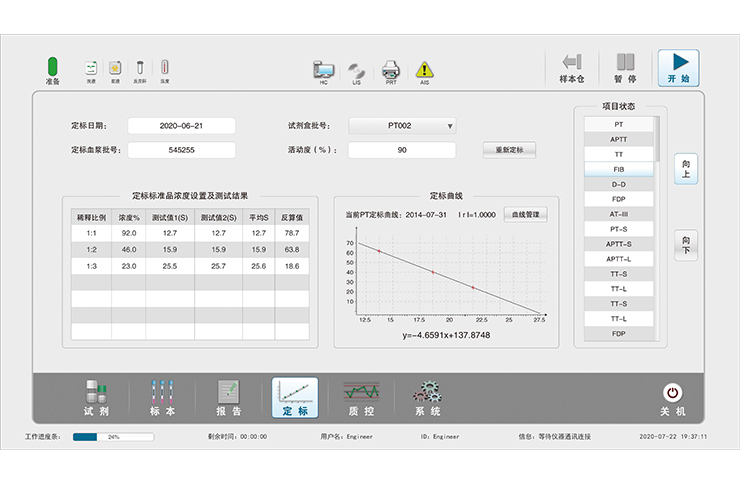Click the 向上 scroll-up button
This screenshot has width=740, height=484.
pos(686,169)
